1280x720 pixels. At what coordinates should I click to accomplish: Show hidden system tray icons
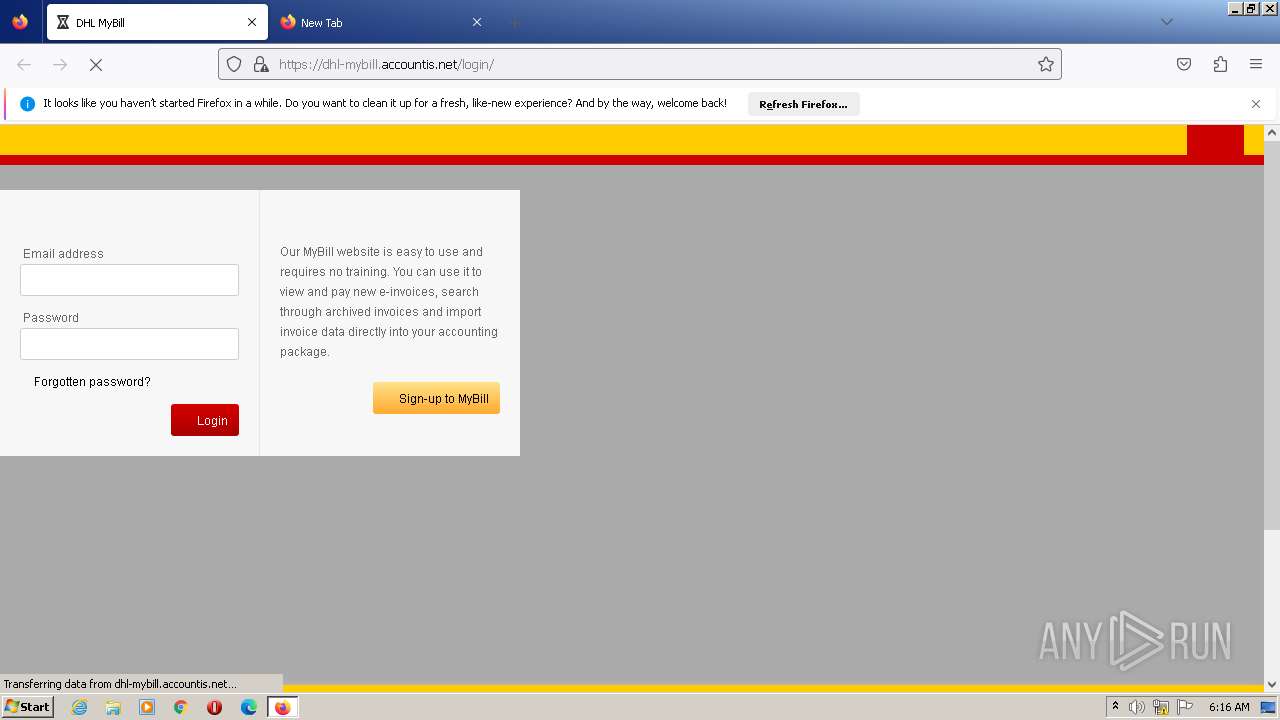tap(1115, 707)
